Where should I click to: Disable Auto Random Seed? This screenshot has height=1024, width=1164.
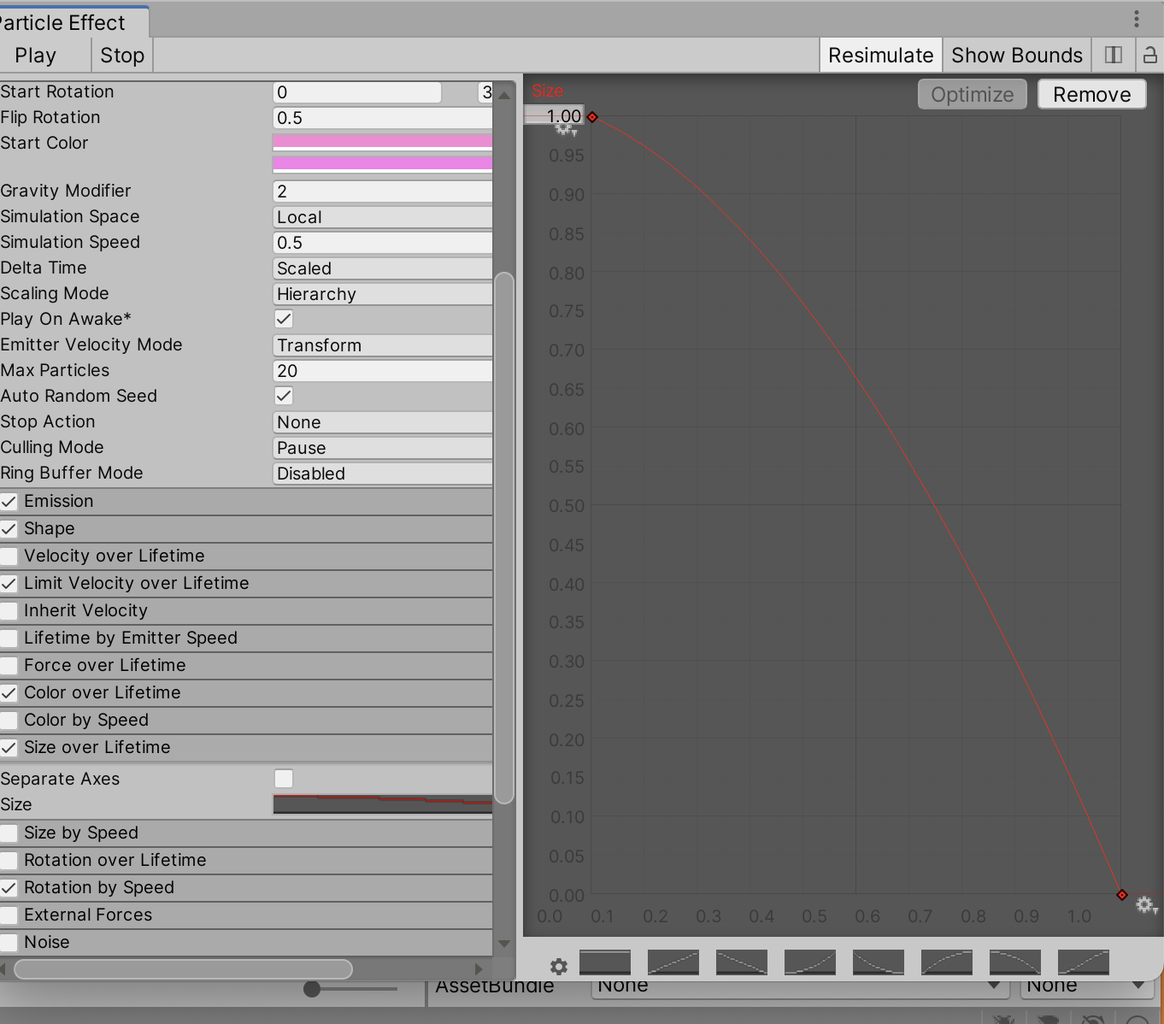point(283,396)
